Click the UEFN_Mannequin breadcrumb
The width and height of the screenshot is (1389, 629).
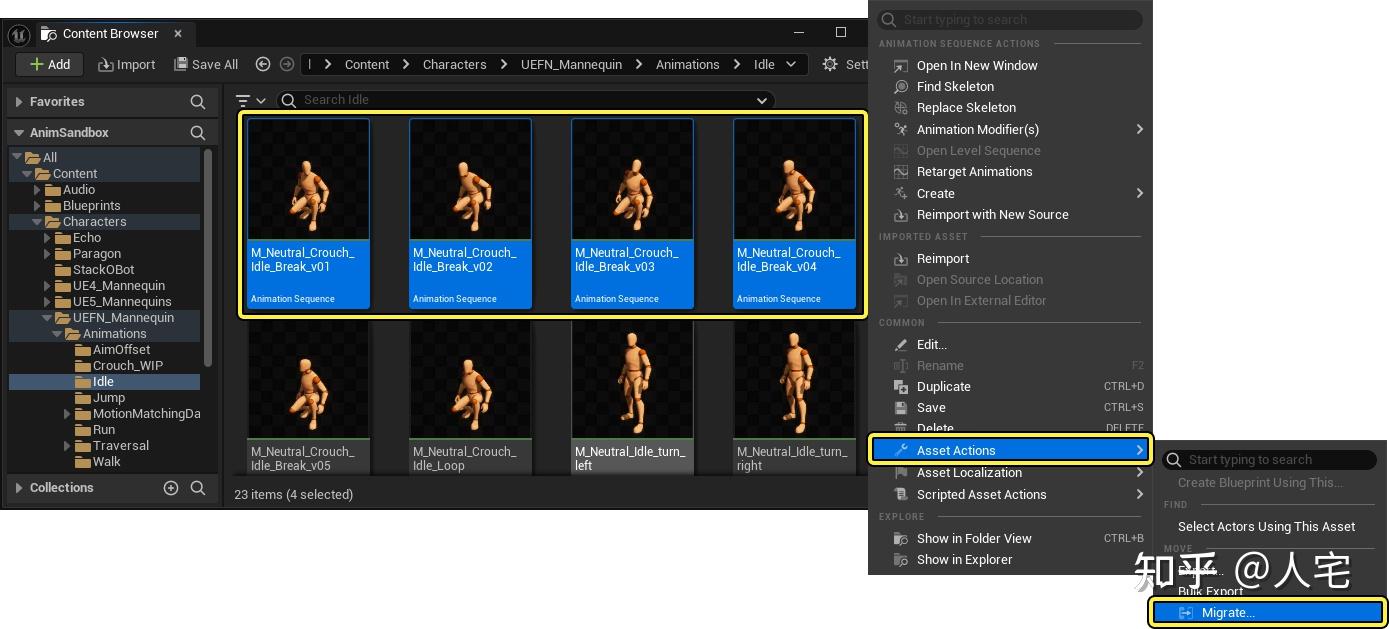point(571,64)
